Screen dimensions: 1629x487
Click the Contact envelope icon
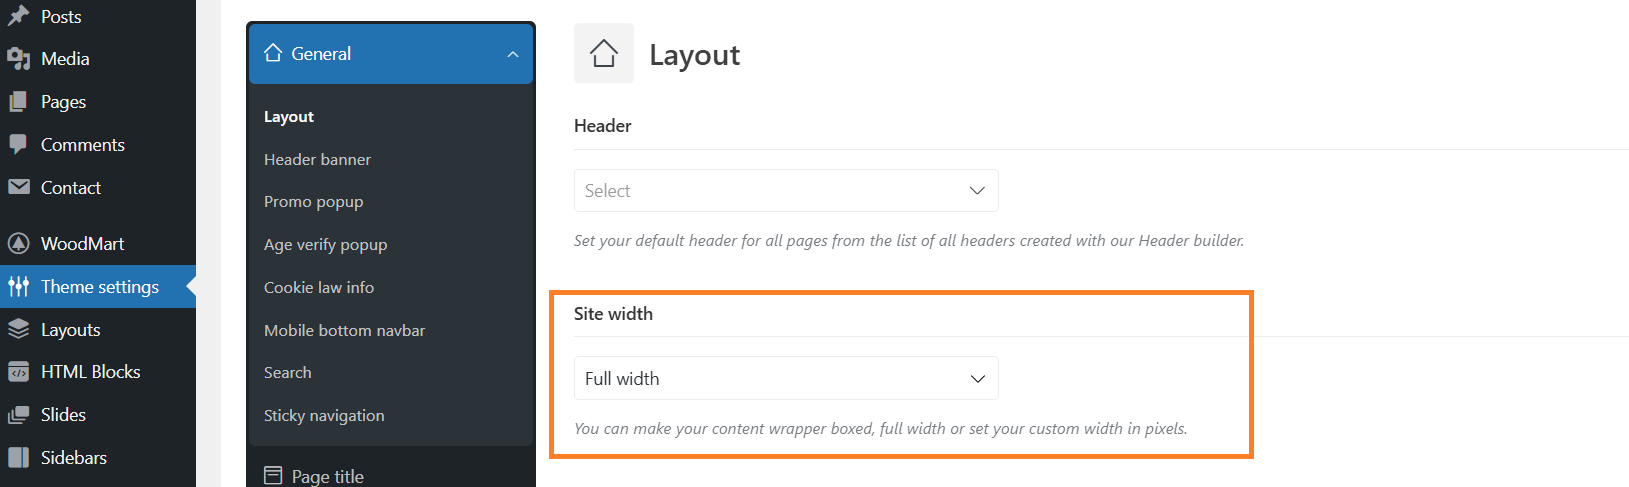[x=18, y=187]
